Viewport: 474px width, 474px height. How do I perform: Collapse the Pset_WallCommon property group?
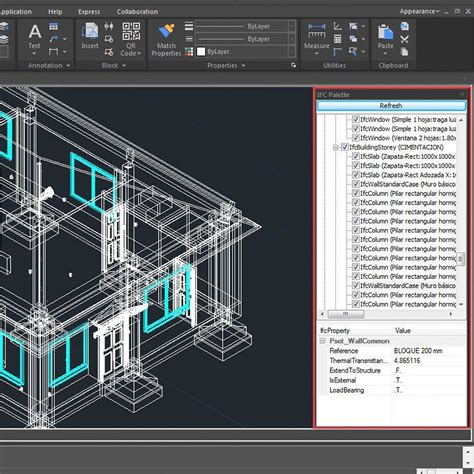pos(322,341)
